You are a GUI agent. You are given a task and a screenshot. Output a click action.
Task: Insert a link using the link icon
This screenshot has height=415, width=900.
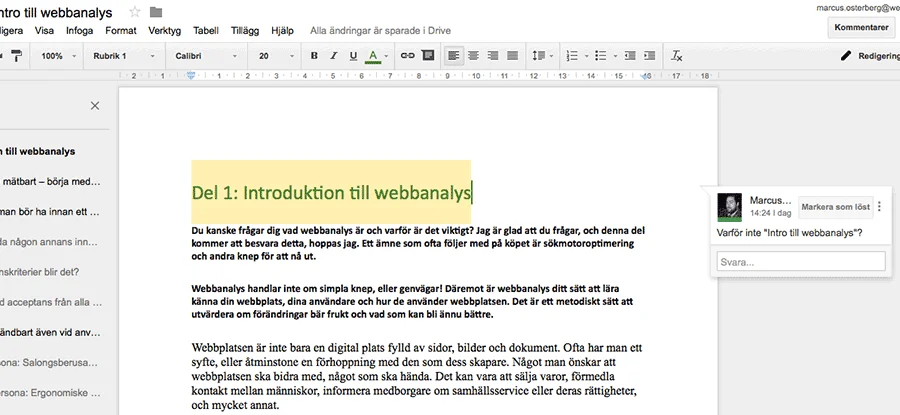click(x=408, y=56)
